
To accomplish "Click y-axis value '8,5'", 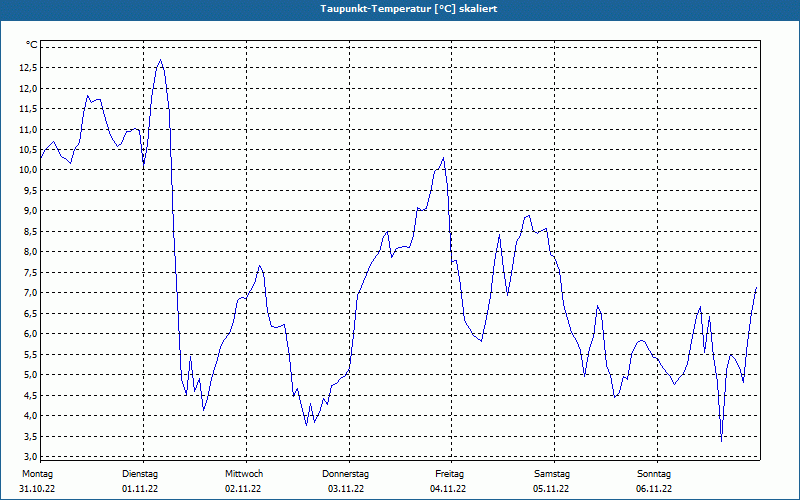I will click(x=30, y=232).
